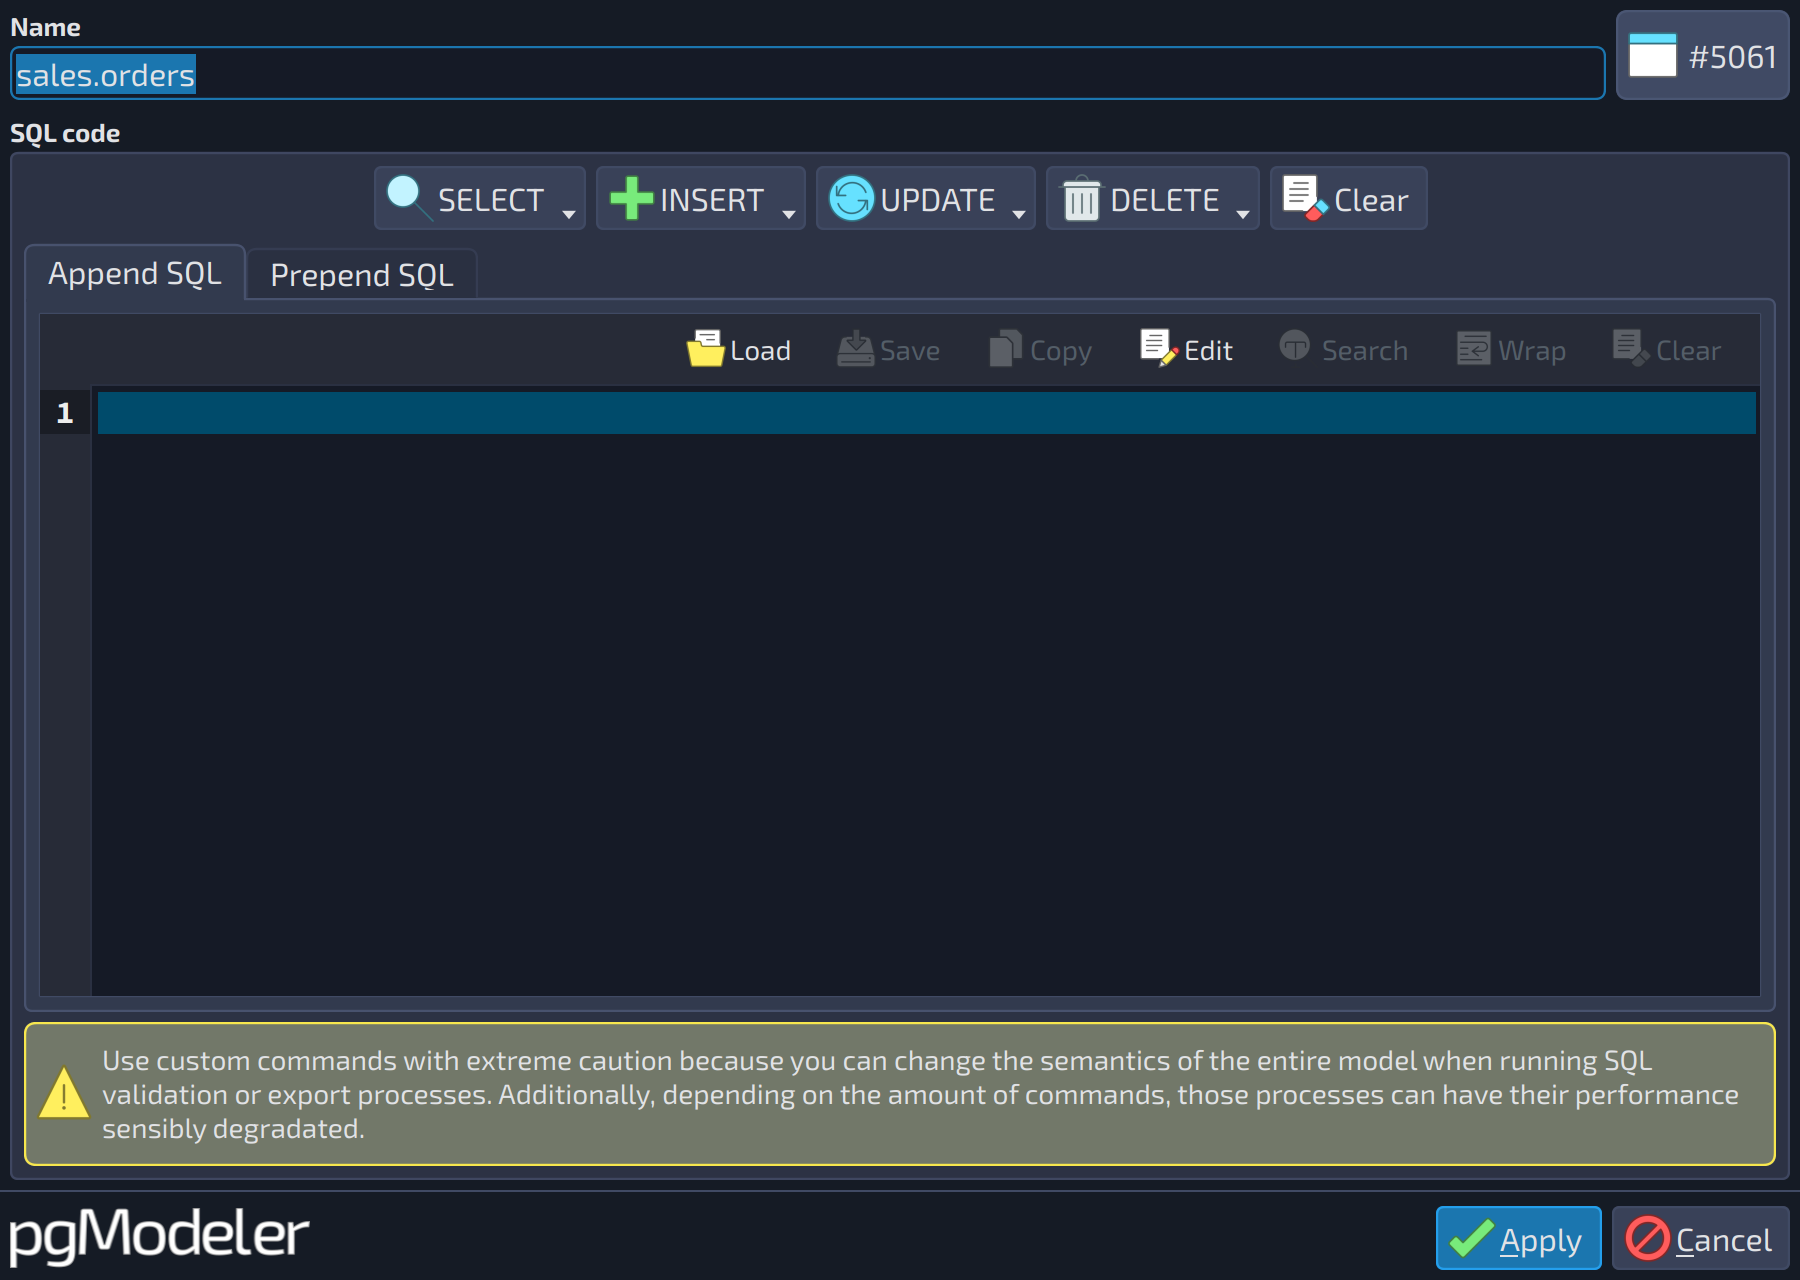The height and width of the screenshot is (1280, 1800).
Task: Click line number 1 in the gutter
Action: [65, 413]
